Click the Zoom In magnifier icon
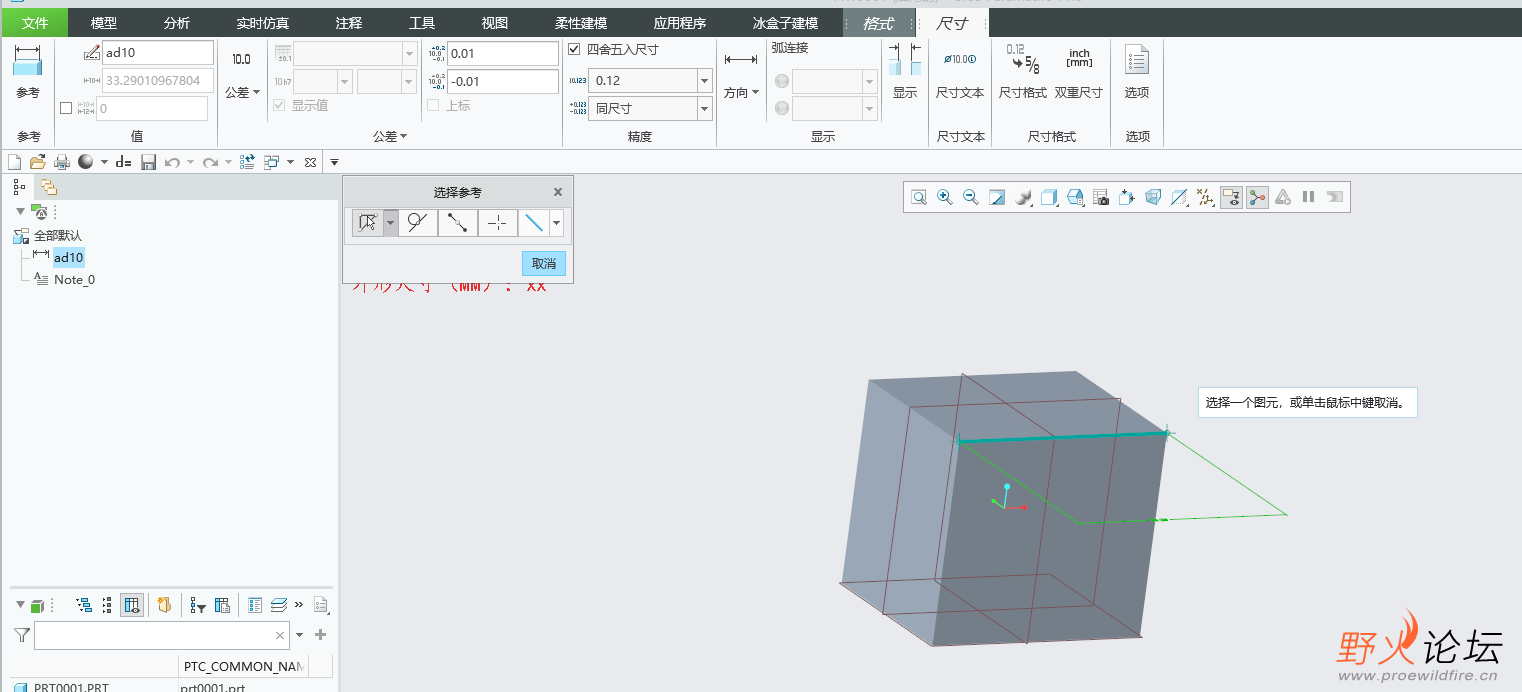 pyautogui.click(x=944, y=198)
